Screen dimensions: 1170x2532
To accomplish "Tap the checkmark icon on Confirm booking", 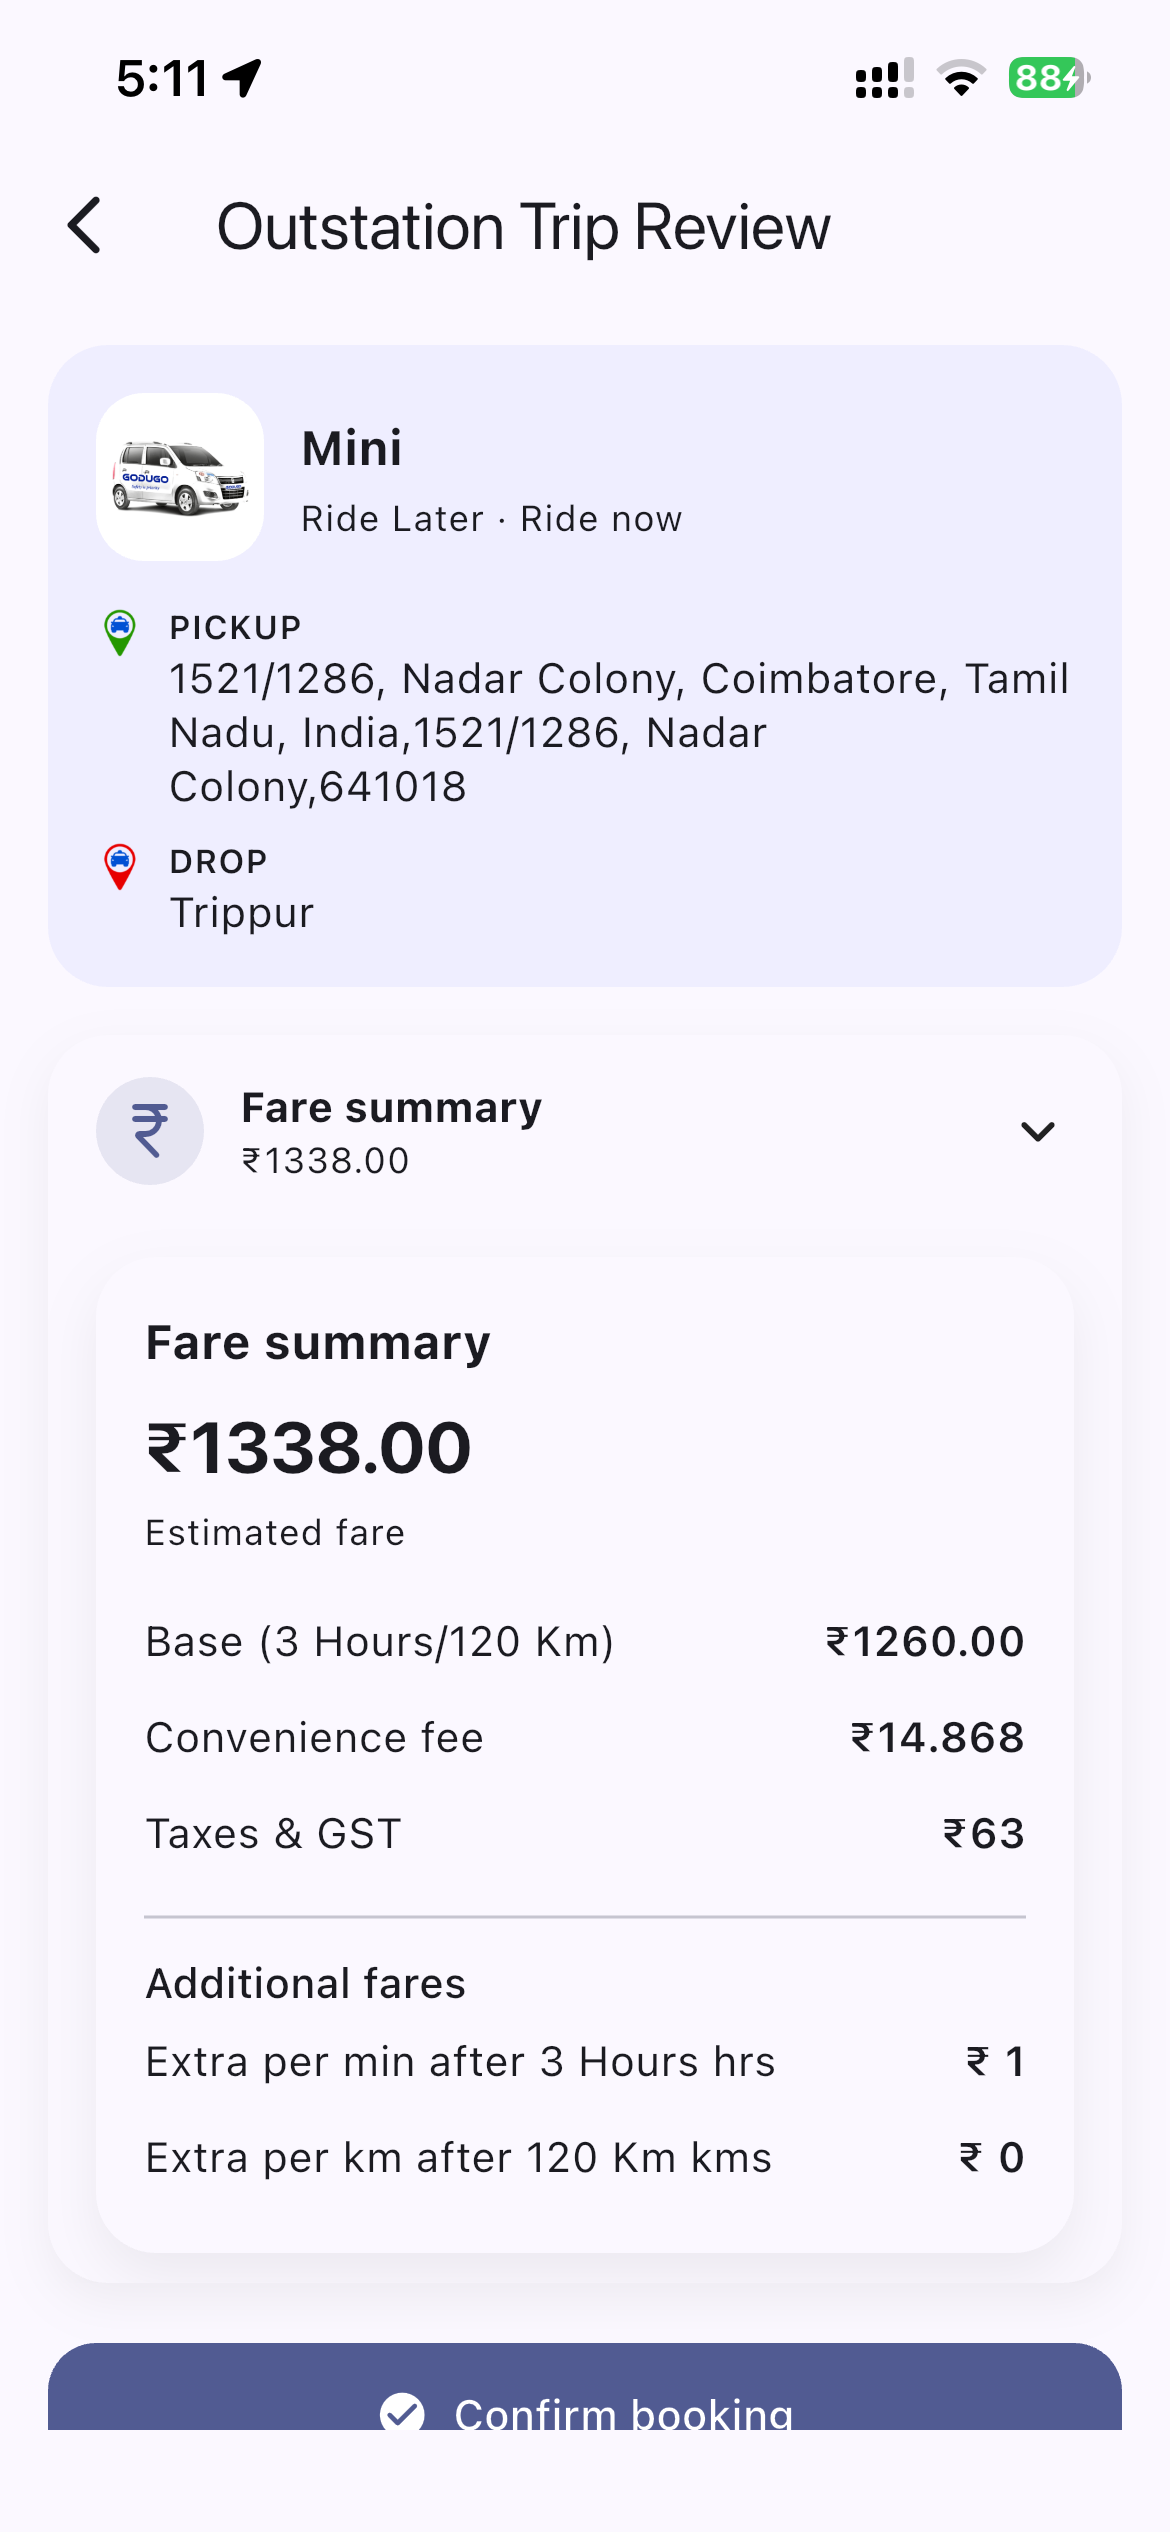I will click(x=402, y=2412).
